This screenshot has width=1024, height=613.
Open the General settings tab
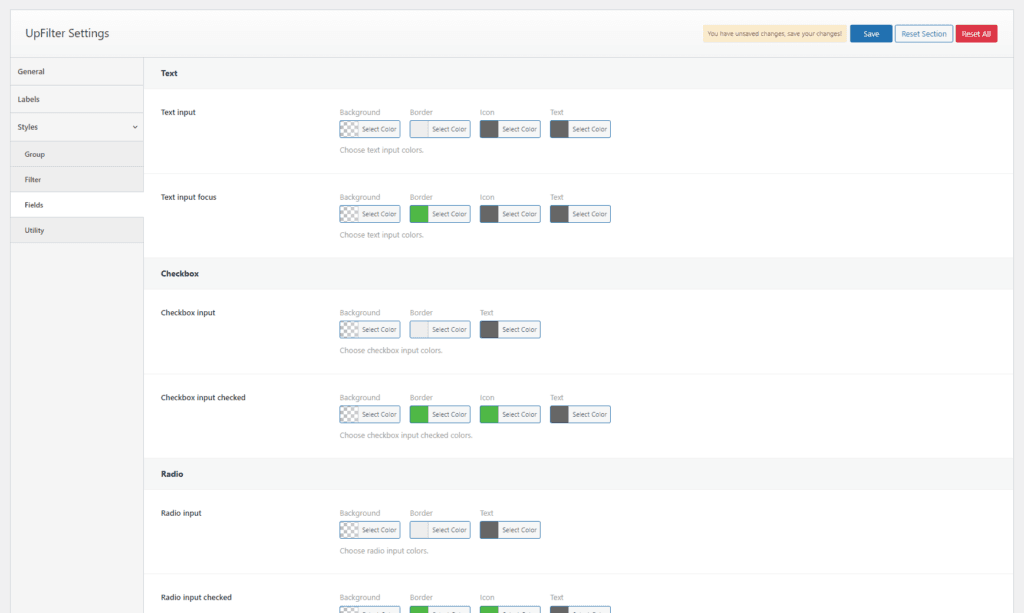pos(77,72)
